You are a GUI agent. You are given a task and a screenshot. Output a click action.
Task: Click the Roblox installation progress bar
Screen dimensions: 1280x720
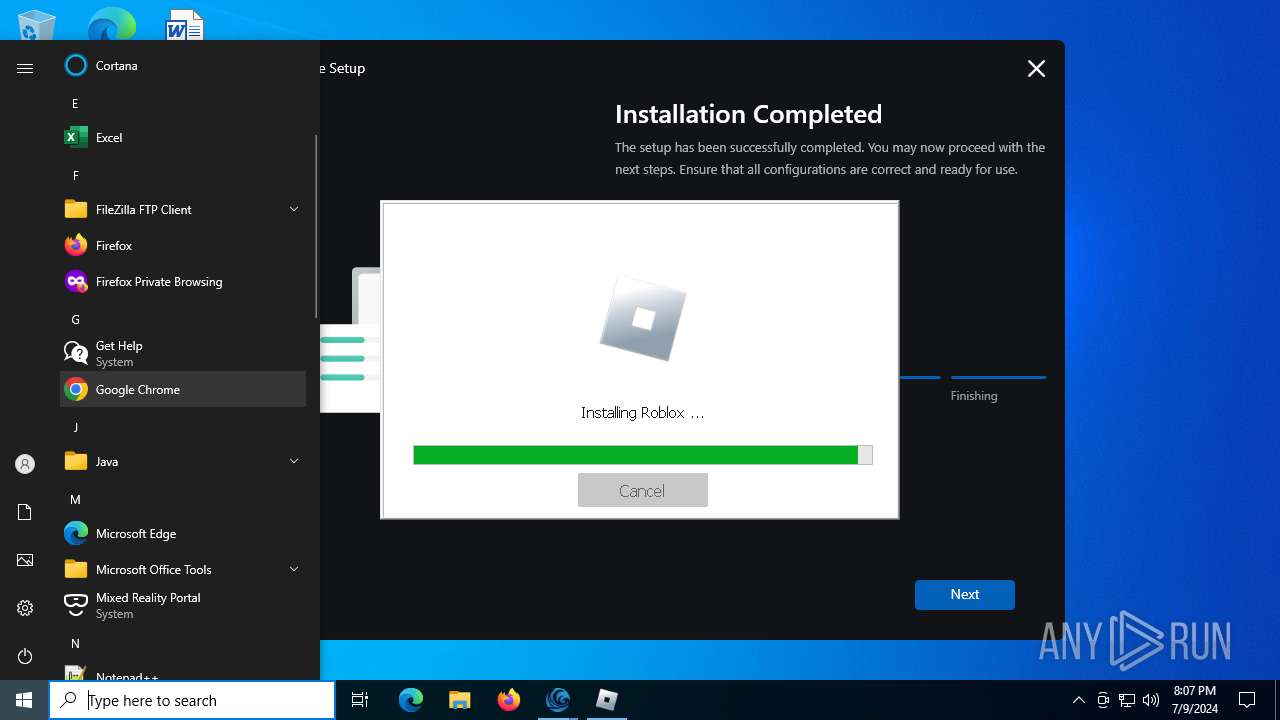pos(643,455)
